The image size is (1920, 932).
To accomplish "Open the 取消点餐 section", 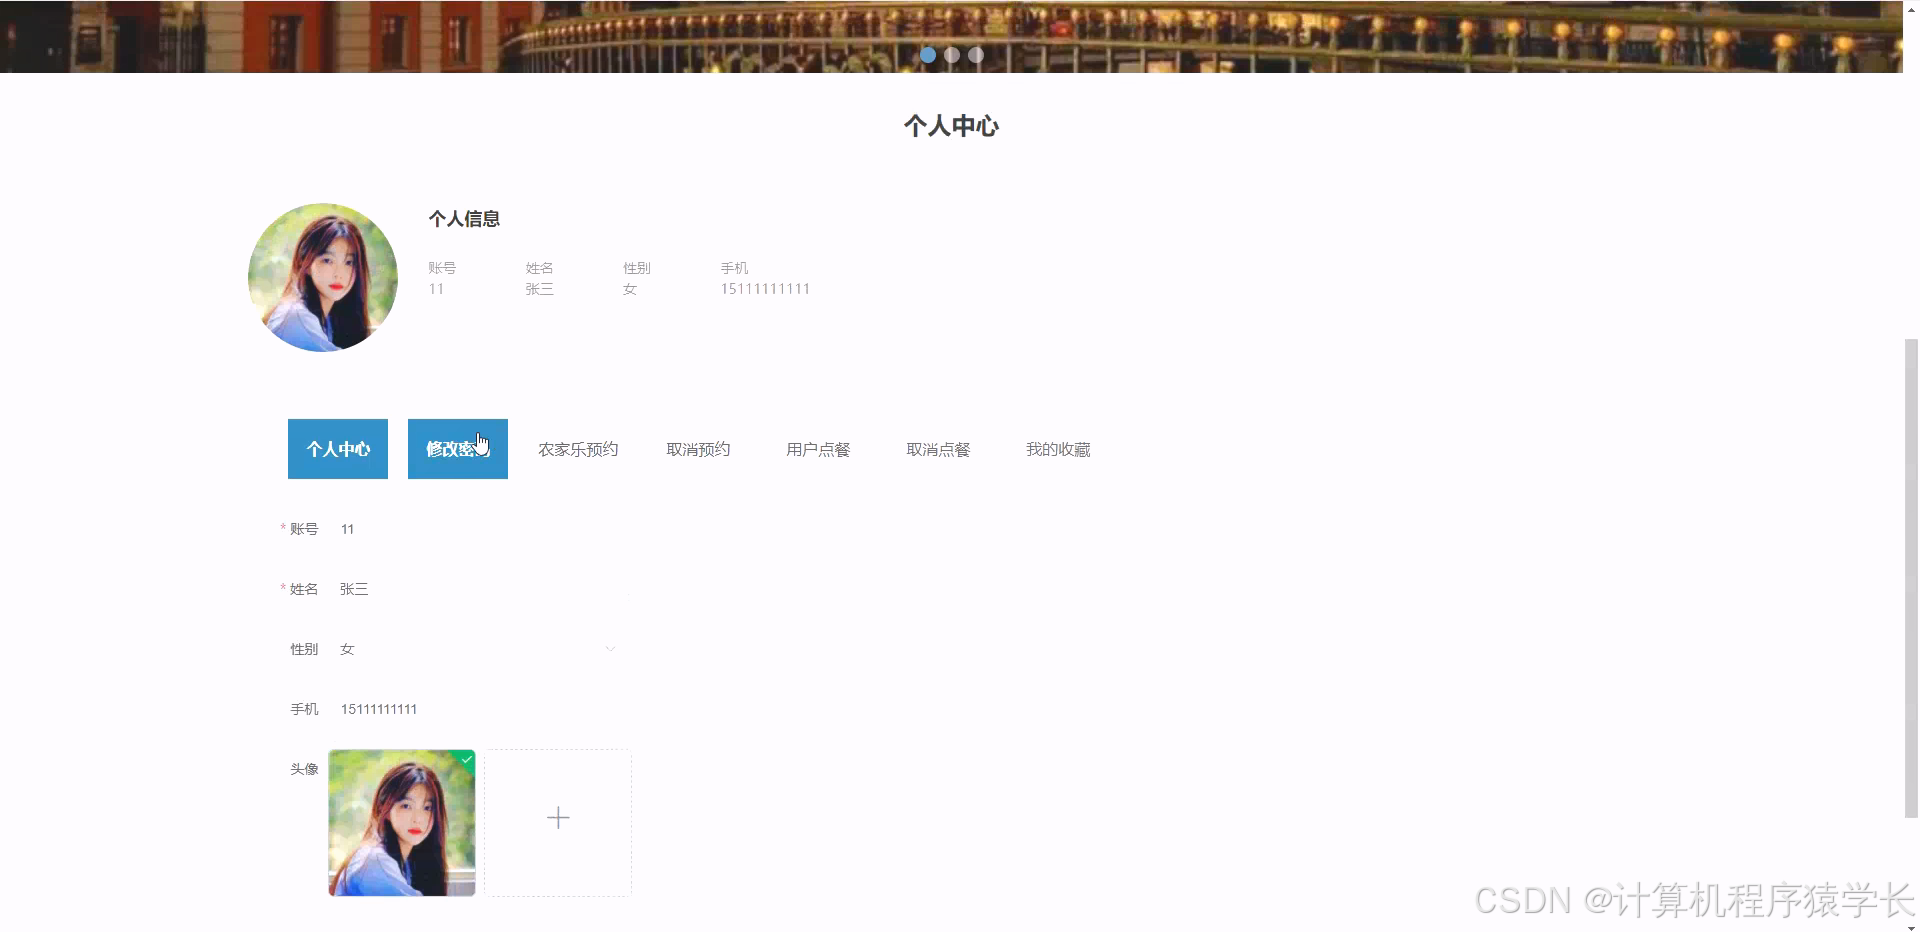I will click(x=938, y=449).
